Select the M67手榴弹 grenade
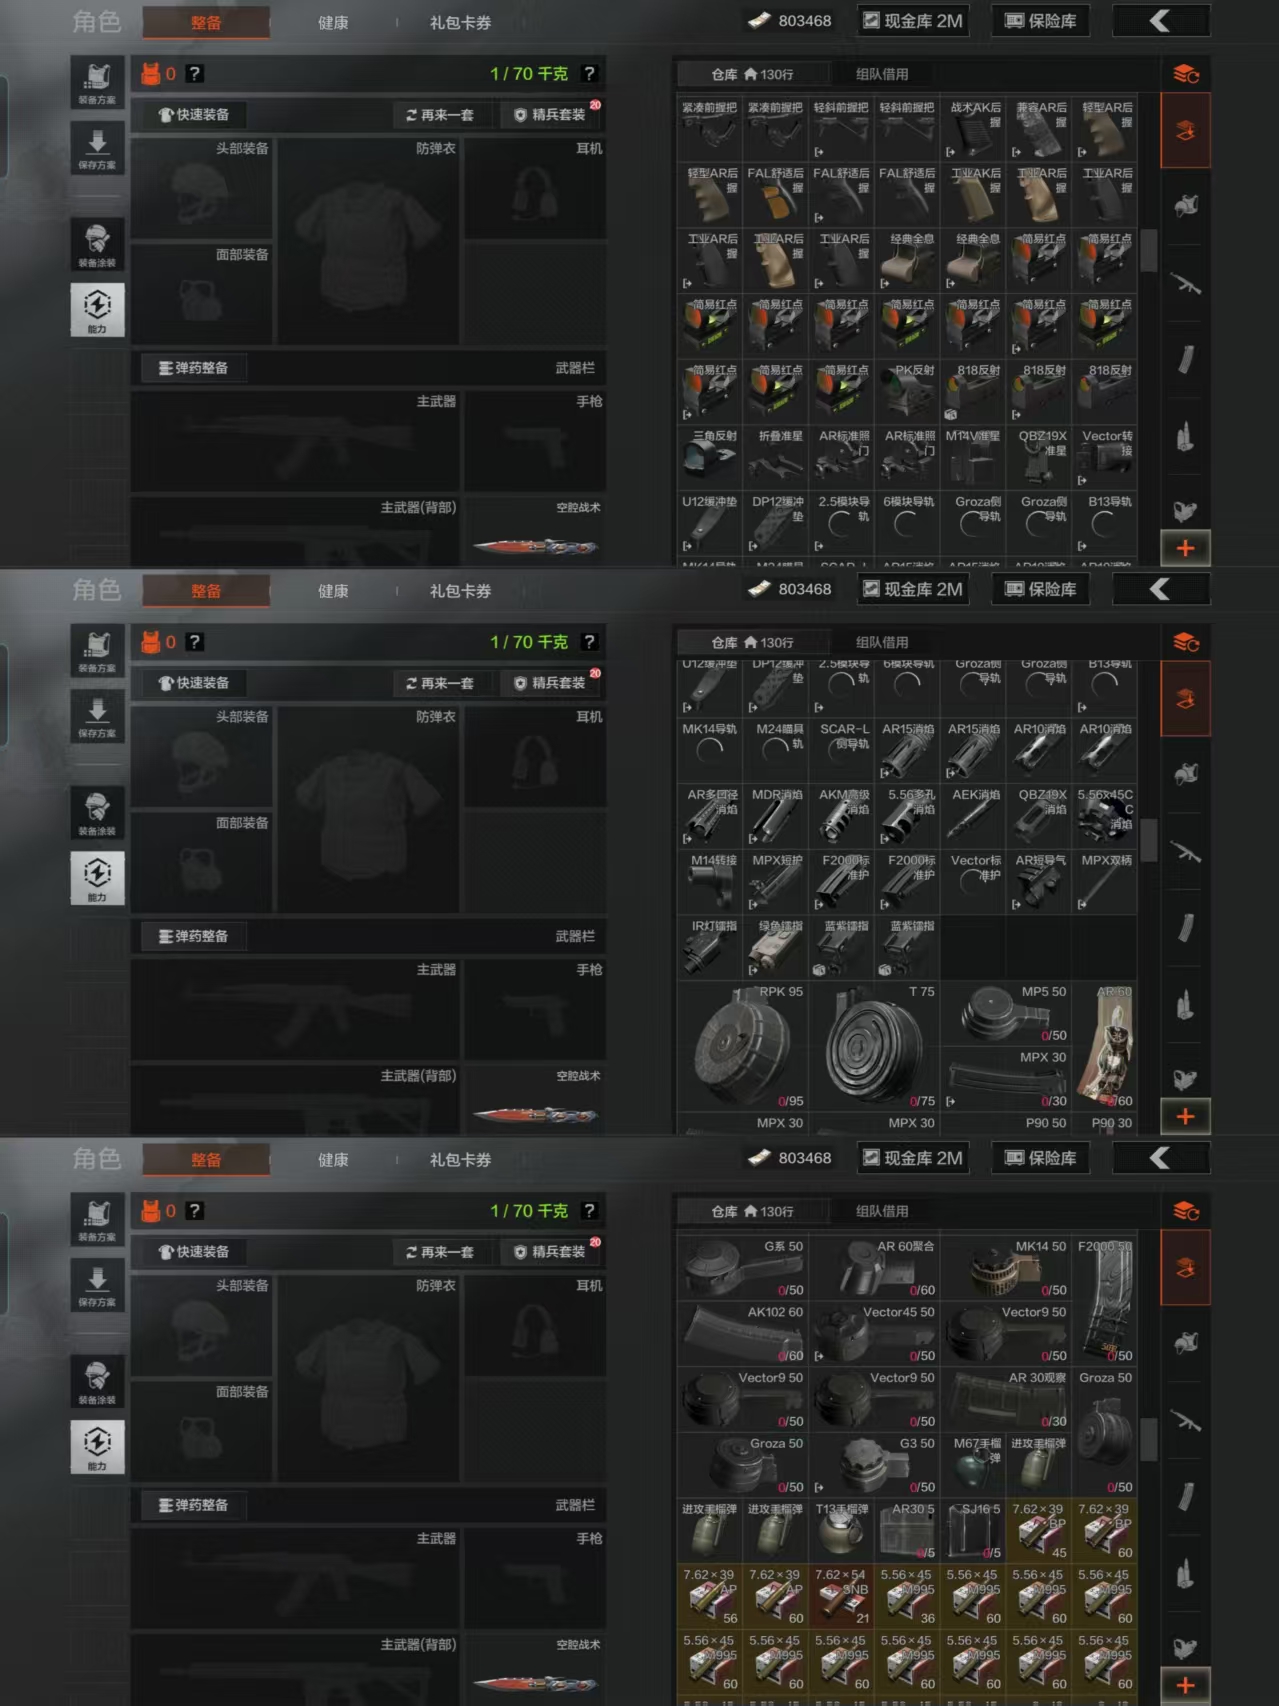Viewport: 1279px width, 1706px height. point(973,1464)
